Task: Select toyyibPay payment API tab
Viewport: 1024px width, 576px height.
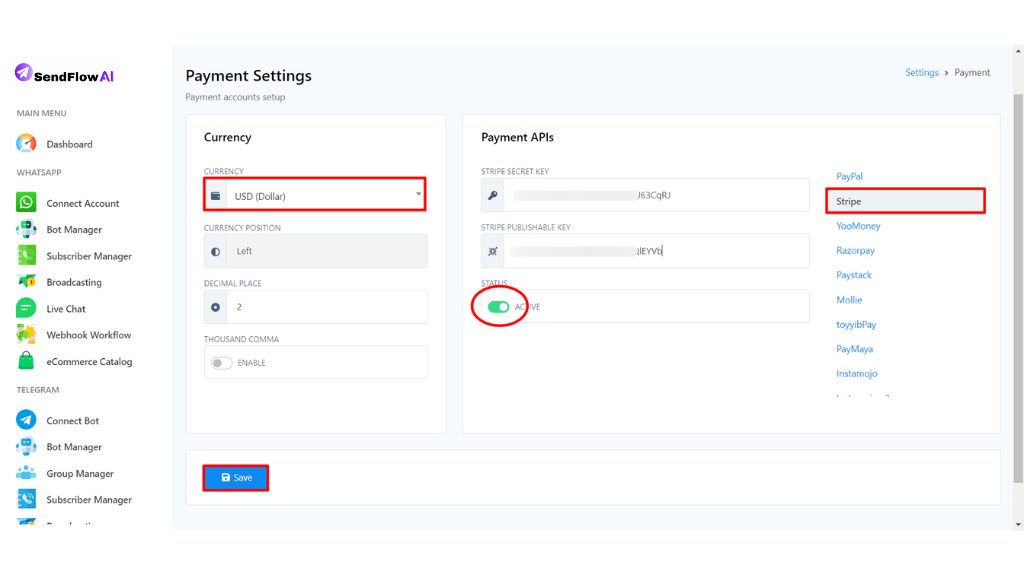Action: [x=856, y=325]
